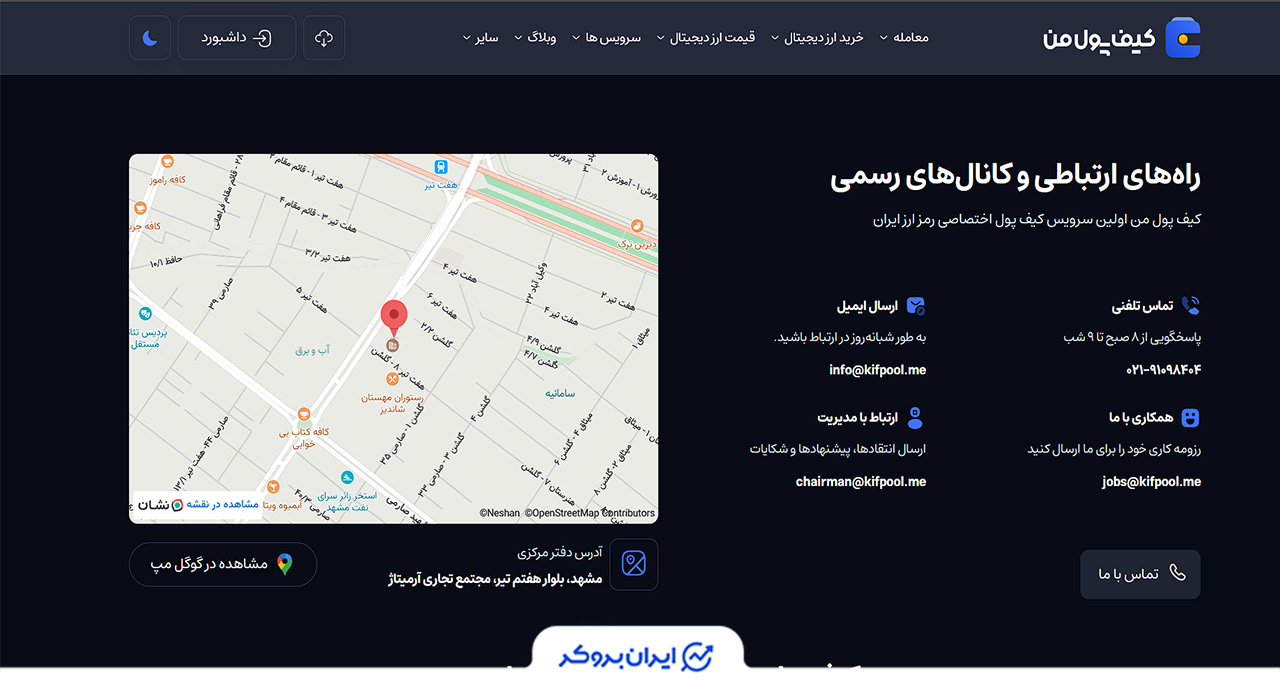This screenshot has height=692, width=1280.
Task: Click the jobs@kifpool.me email address
Action: [x=1151, y=482]
